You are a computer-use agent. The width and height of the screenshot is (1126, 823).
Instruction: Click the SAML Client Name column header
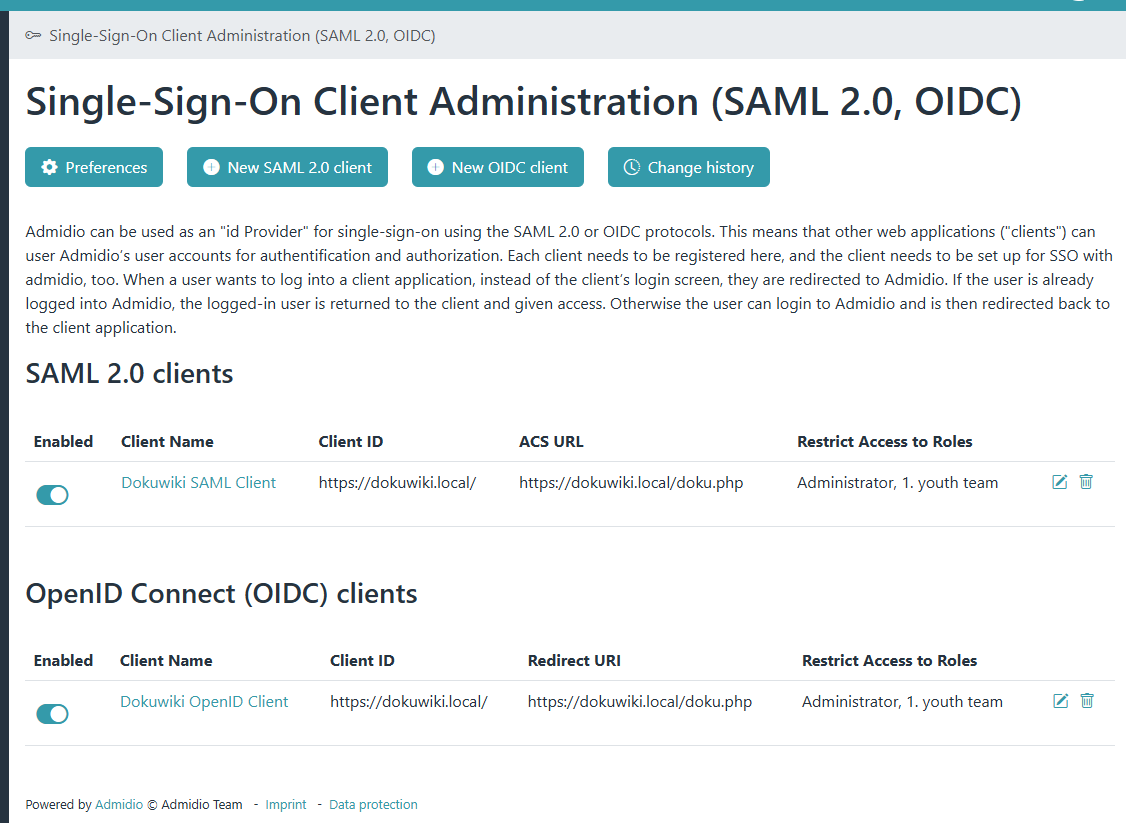(x=167, y=441)
